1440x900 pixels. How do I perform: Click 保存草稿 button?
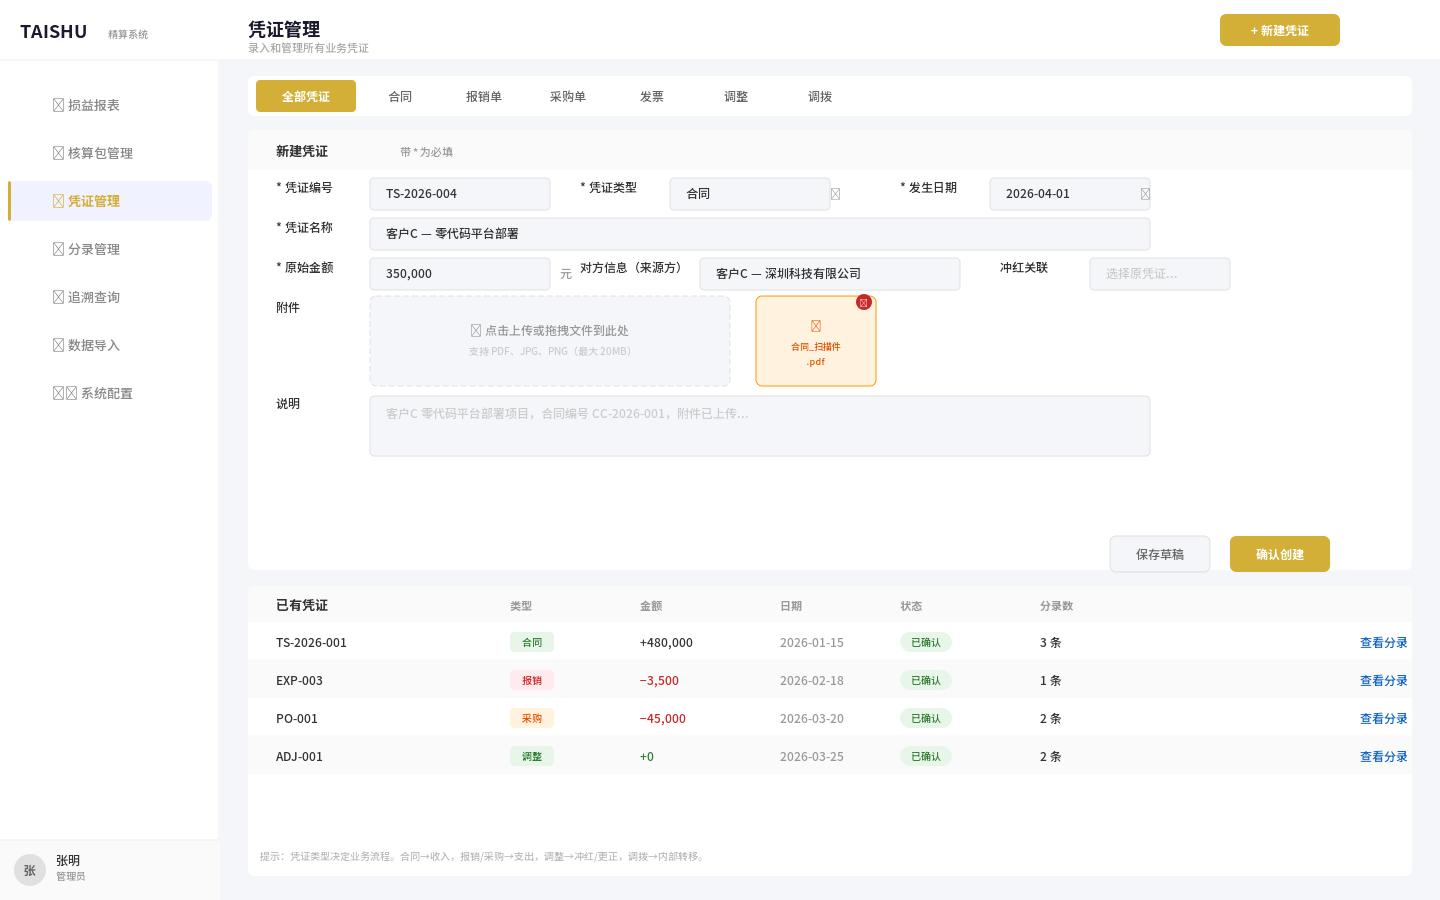click(1160, 554)
